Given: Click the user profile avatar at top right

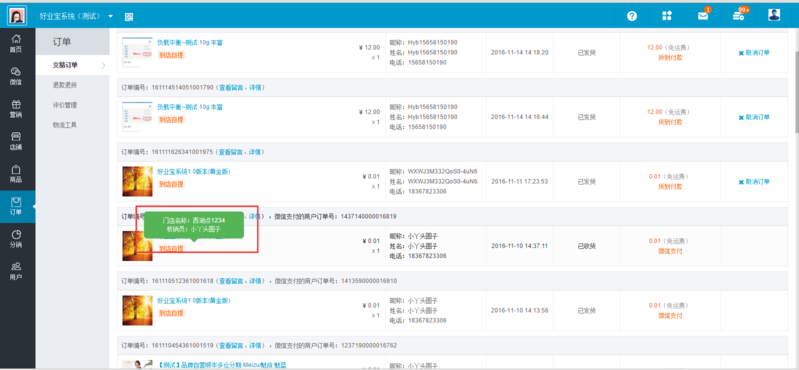Looking at the screenshot, I should click(774, 15).
